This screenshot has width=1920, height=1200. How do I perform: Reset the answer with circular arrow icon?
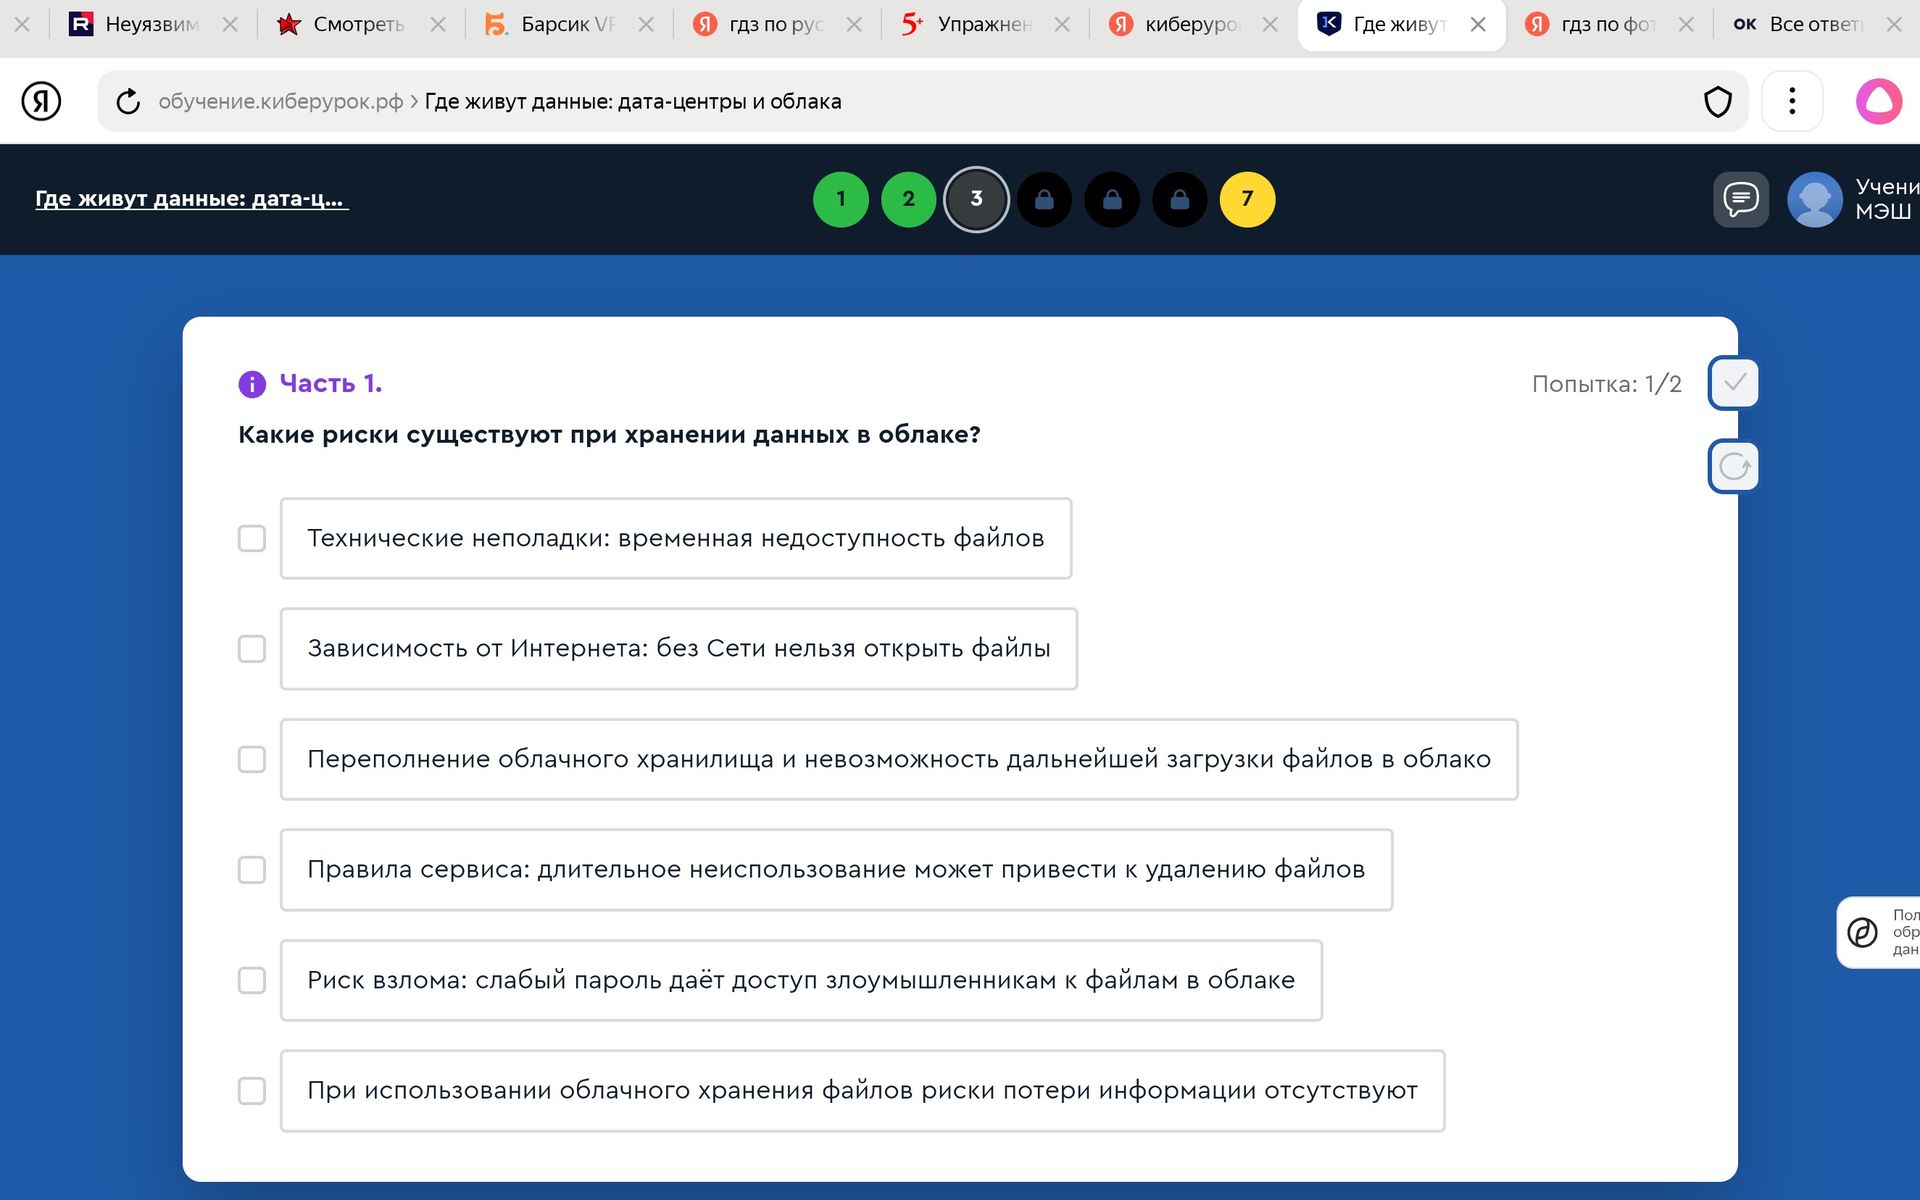1734,466
